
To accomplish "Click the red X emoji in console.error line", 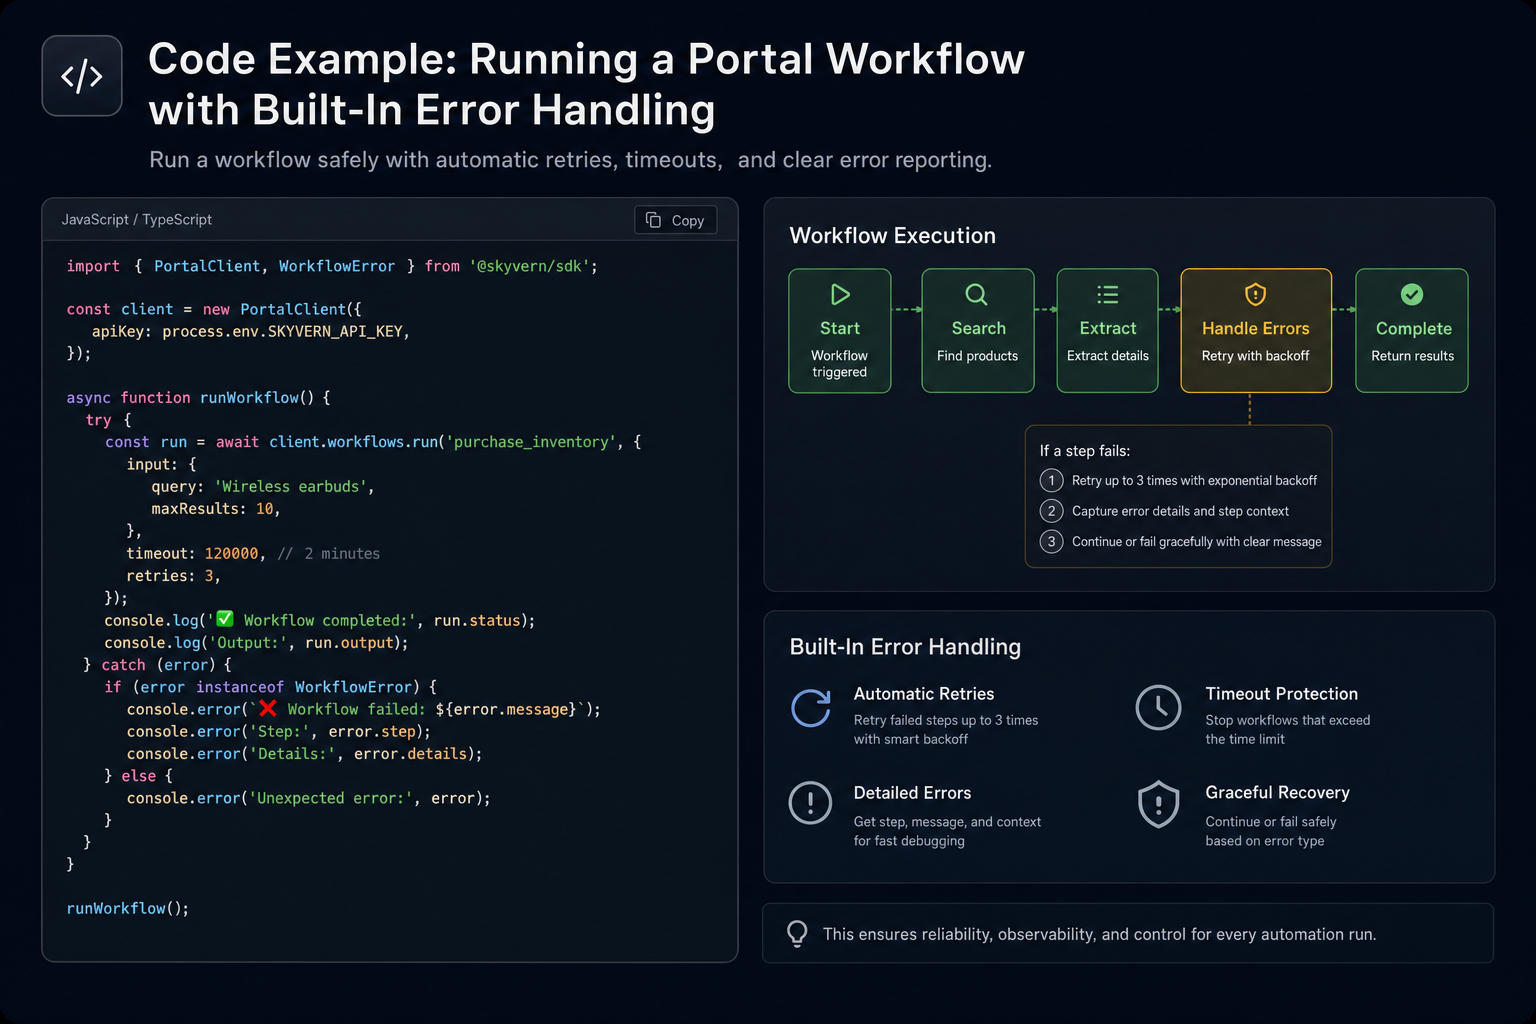I will [x=267, y=708].
